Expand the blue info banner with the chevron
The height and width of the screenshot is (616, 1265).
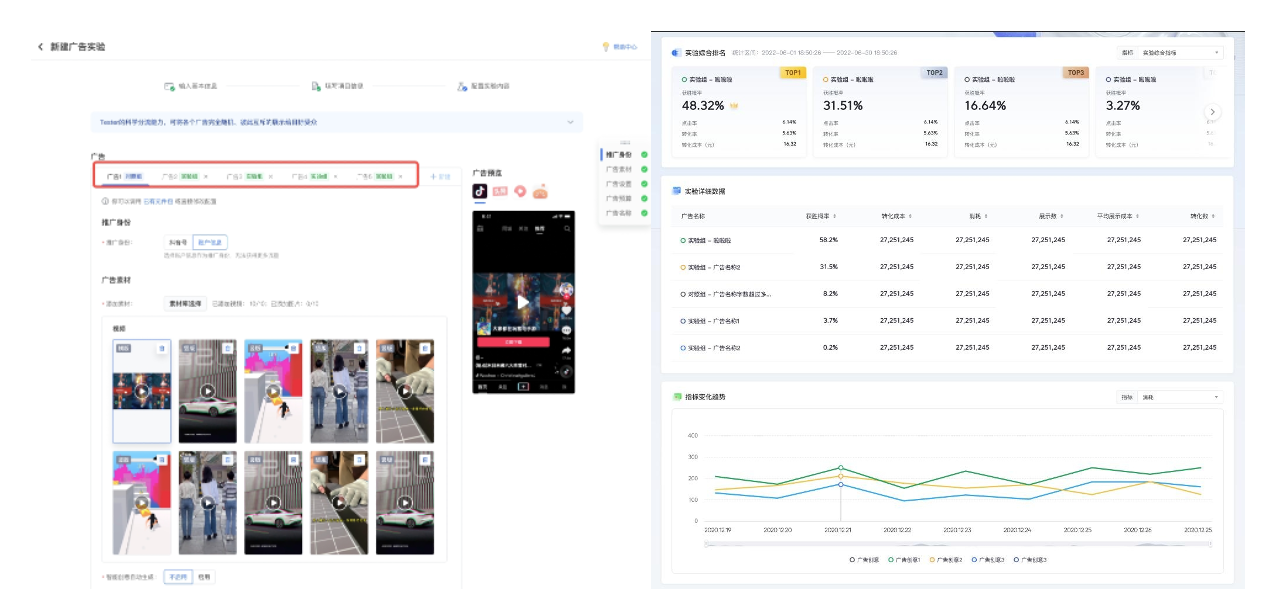571,122
